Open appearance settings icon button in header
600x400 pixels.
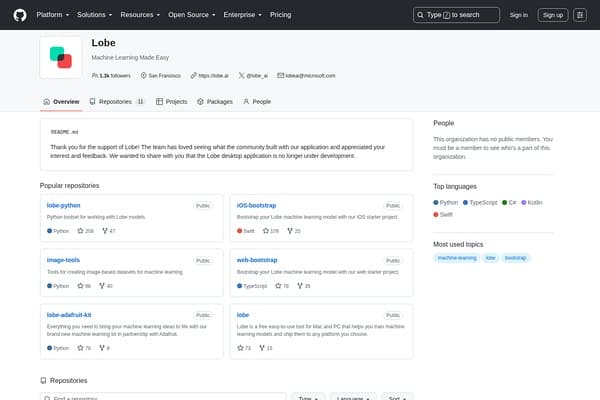pos(580,15)
